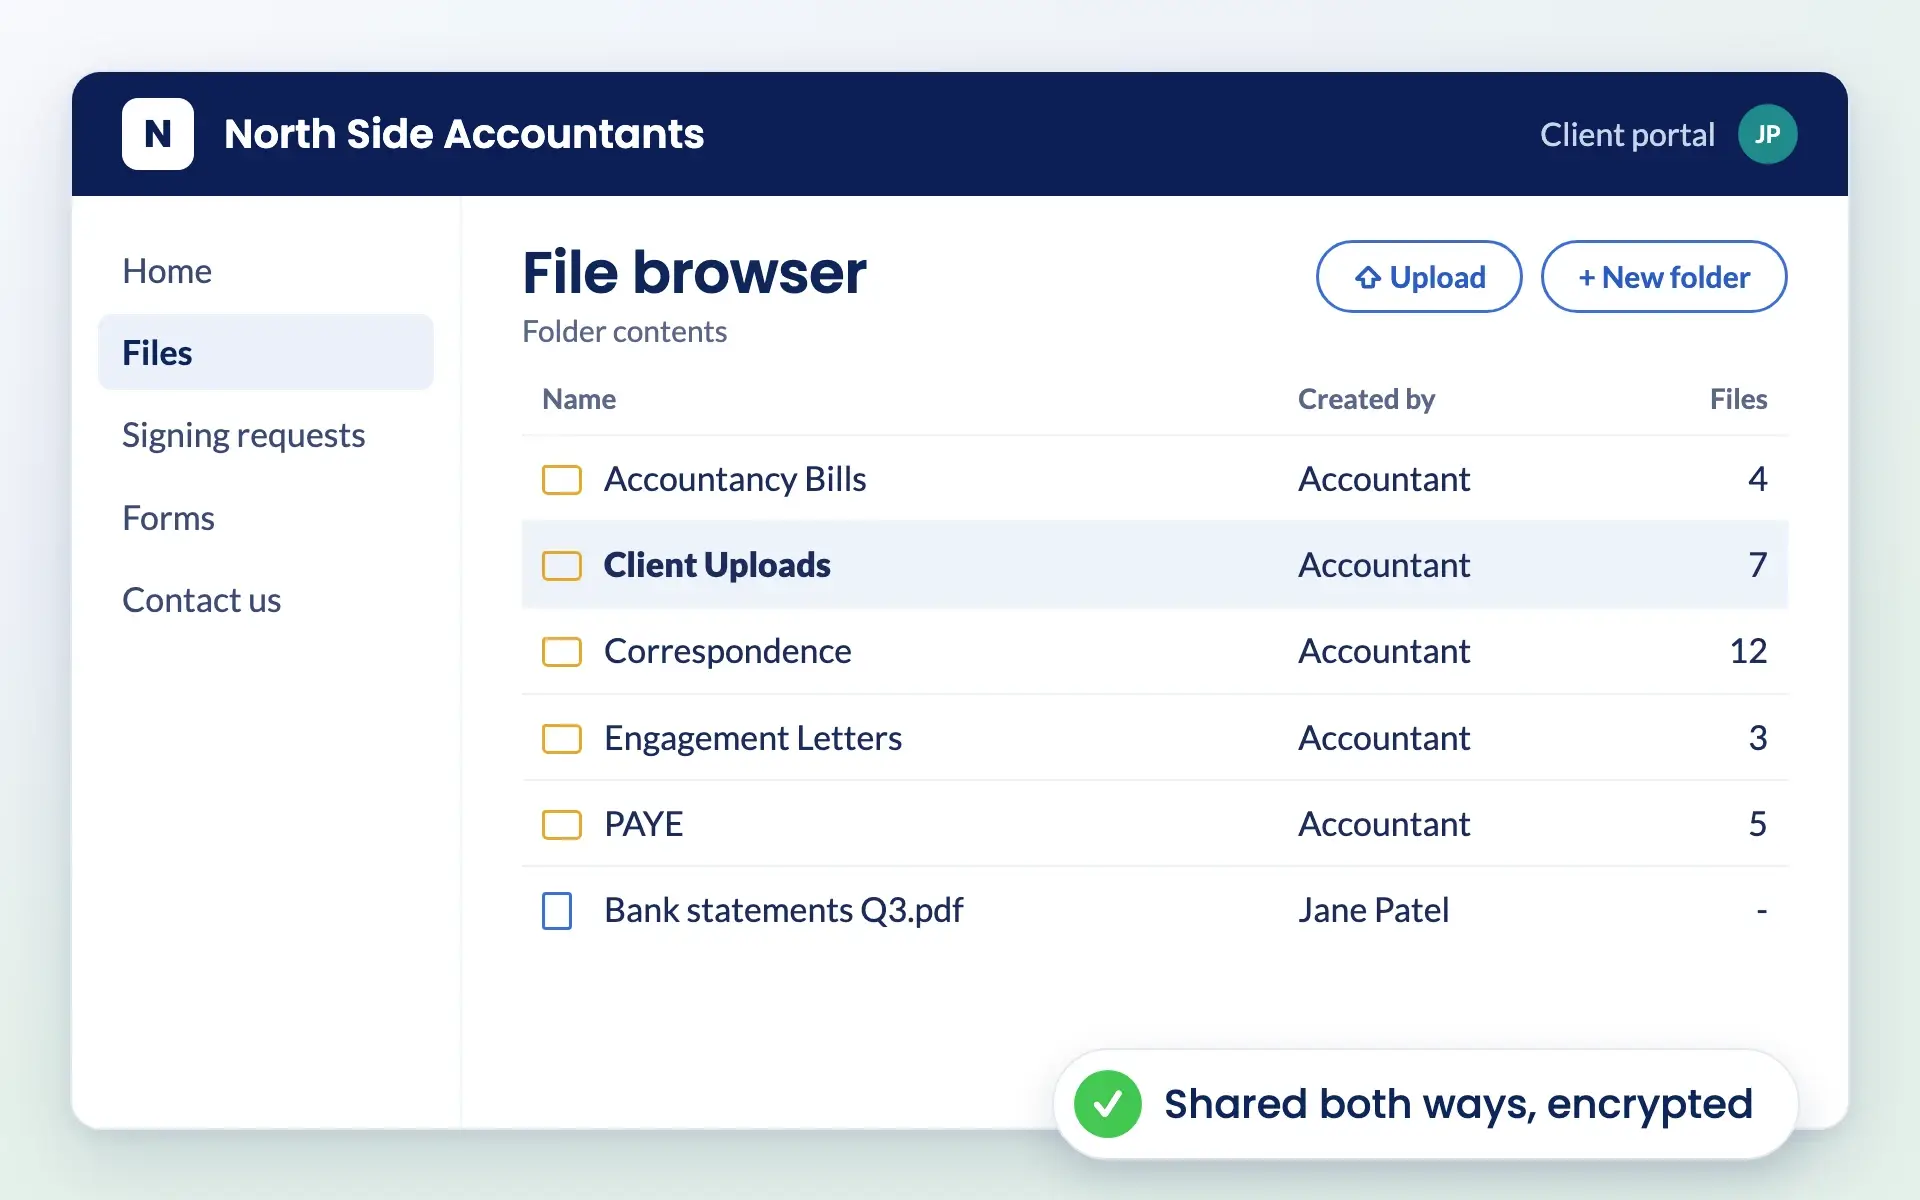The image size is (1920, 1200).
Task: Create a New folder
Action: 1664,277
